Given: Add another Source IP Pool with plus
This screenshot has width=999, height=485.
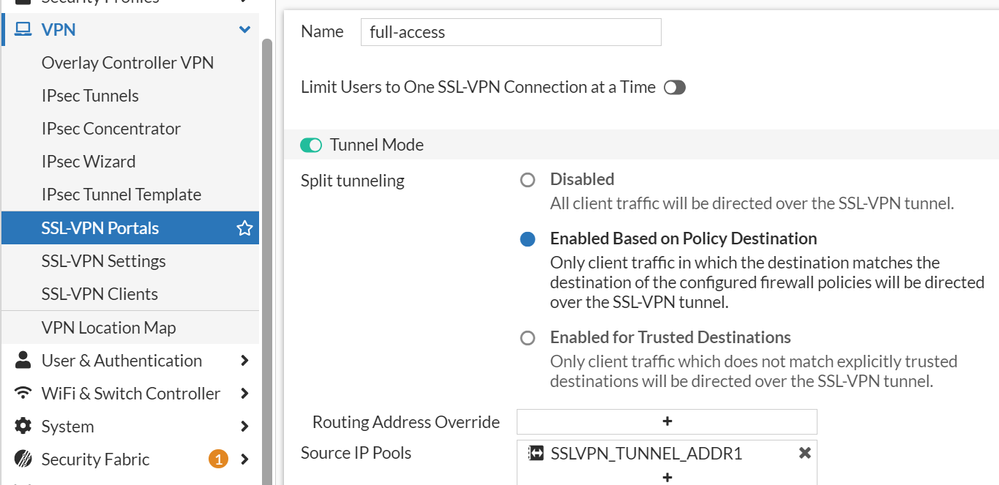Looking at the screenshot, I should coord(667,477).
